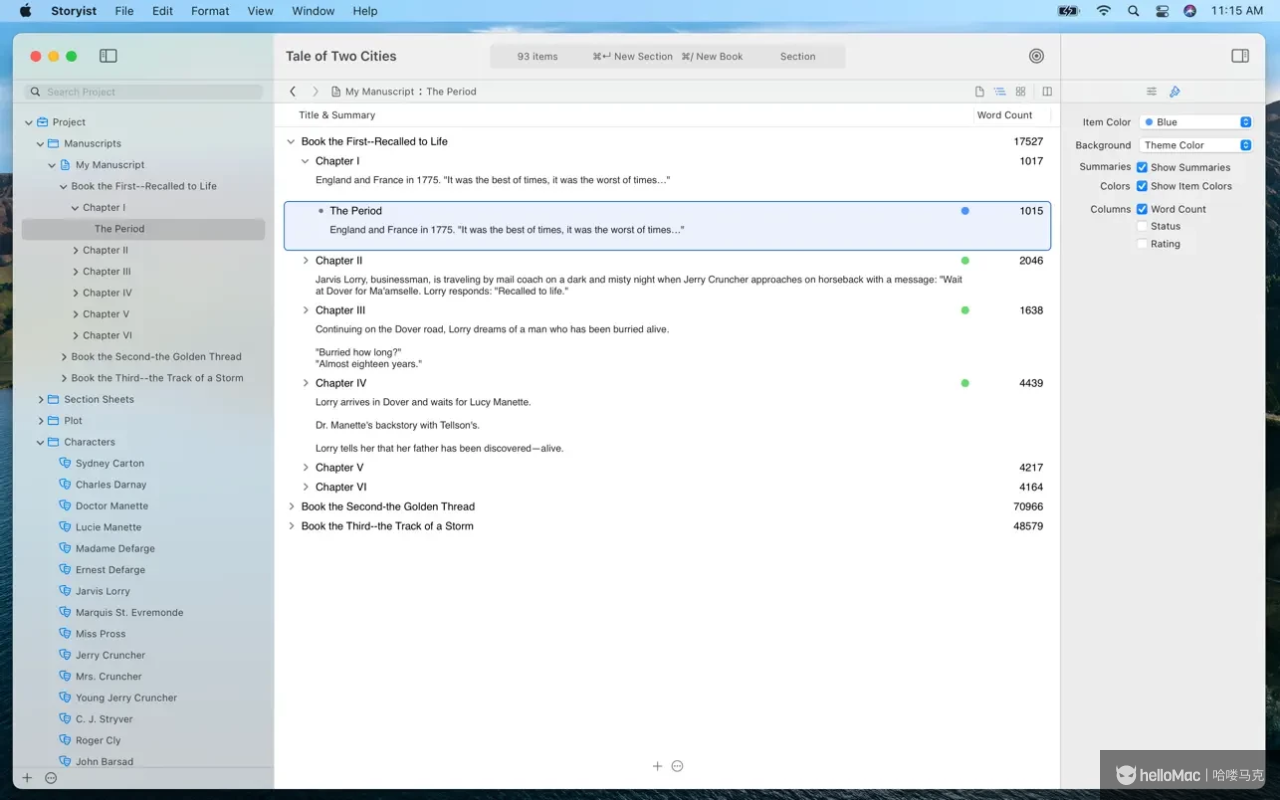This screenshot has width=1280, height=800.
Task: Open the Wi-Fi status menu
Action: (1103, 11)
